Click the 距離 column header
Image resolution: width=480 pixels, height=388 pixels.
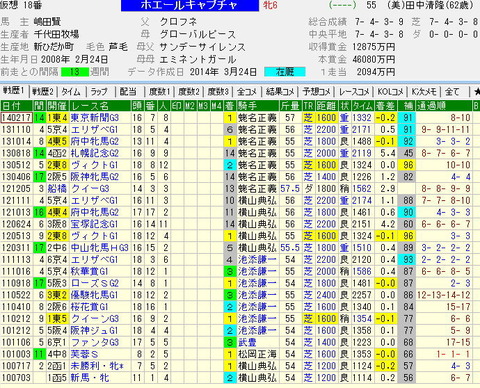[326, 106]
